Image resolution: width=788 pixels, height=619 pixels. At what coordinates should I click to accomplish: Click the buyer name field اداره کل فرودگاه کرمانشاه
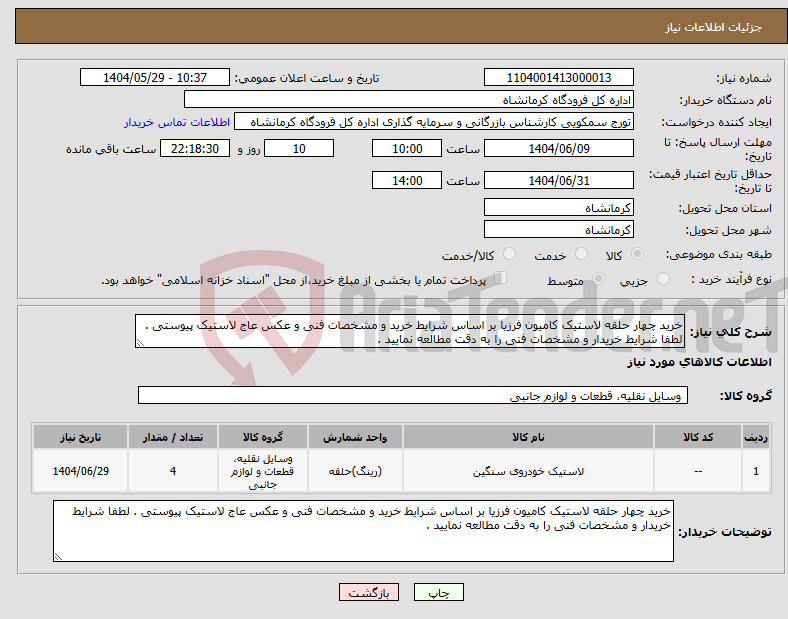[409, 99]
